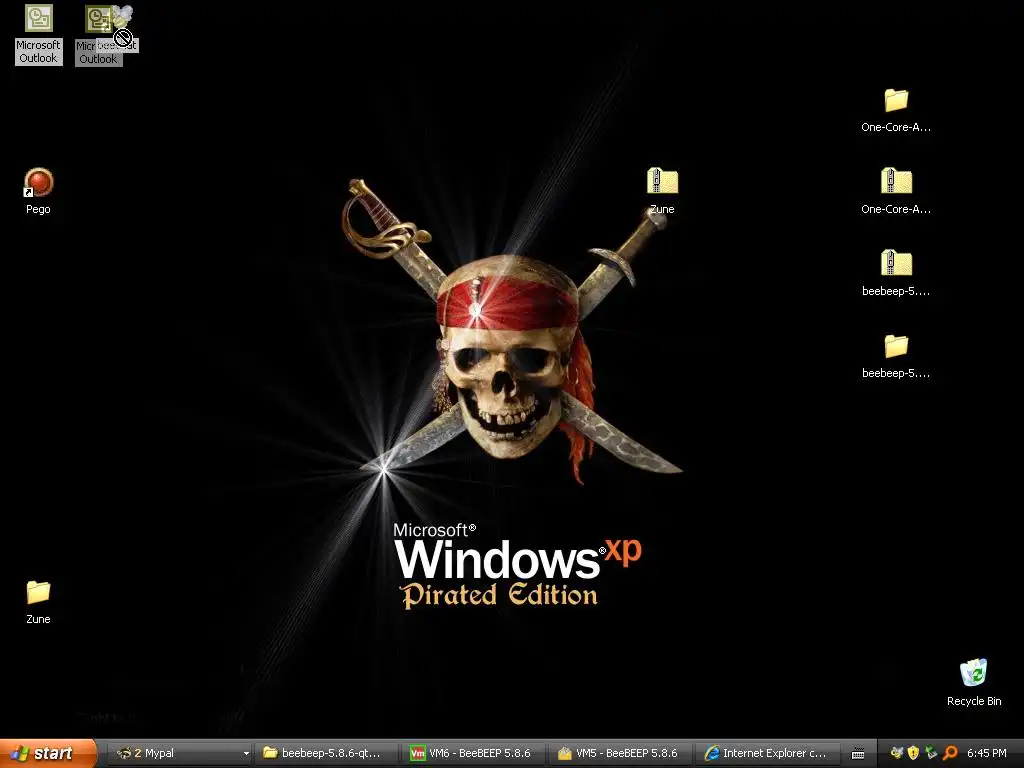This screenshot has height=768, width=1024.
Task: Click the orange magnifier tray icon
Action: click(950, 753)
